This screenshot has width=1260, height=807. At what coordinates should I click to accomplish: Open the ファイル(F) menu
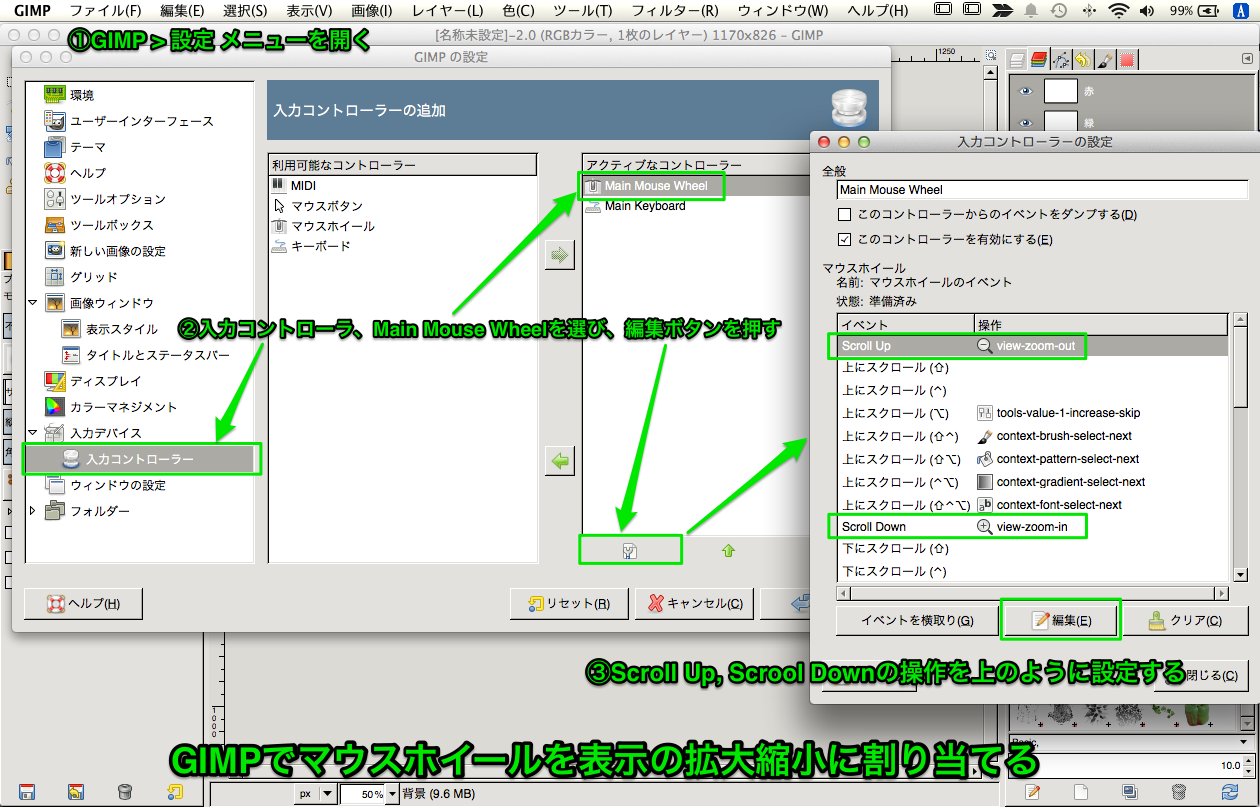tap(105, 11)
